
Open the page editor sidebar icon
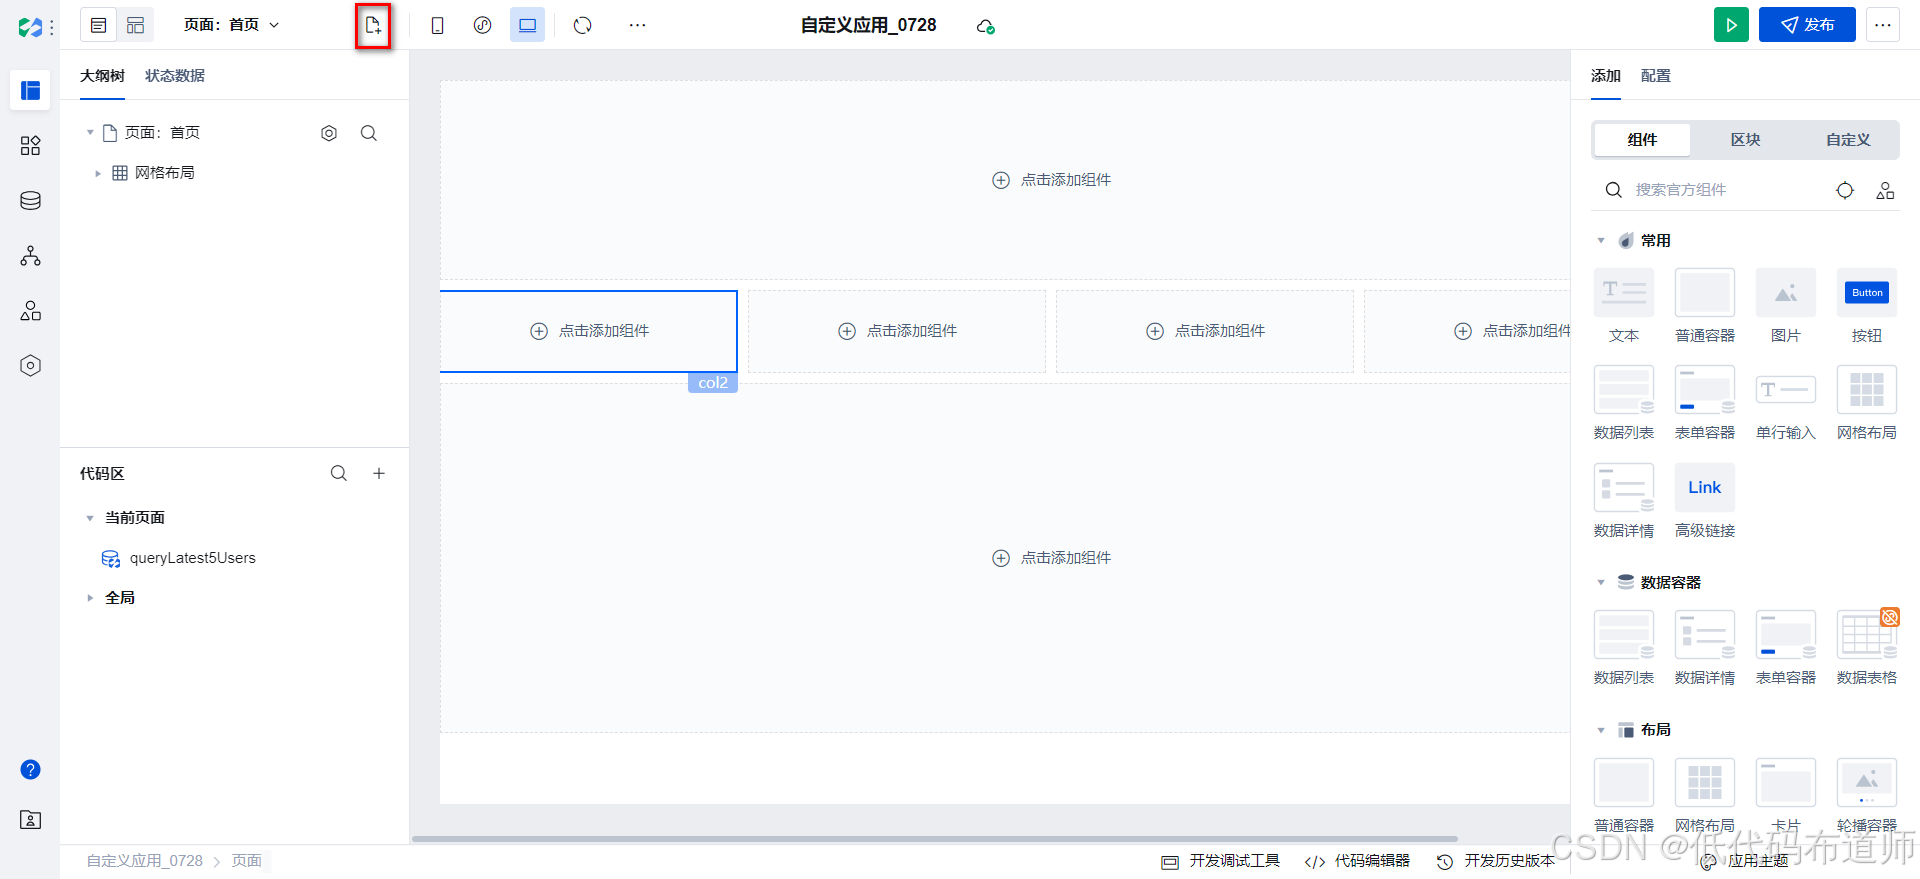(30, 90)
